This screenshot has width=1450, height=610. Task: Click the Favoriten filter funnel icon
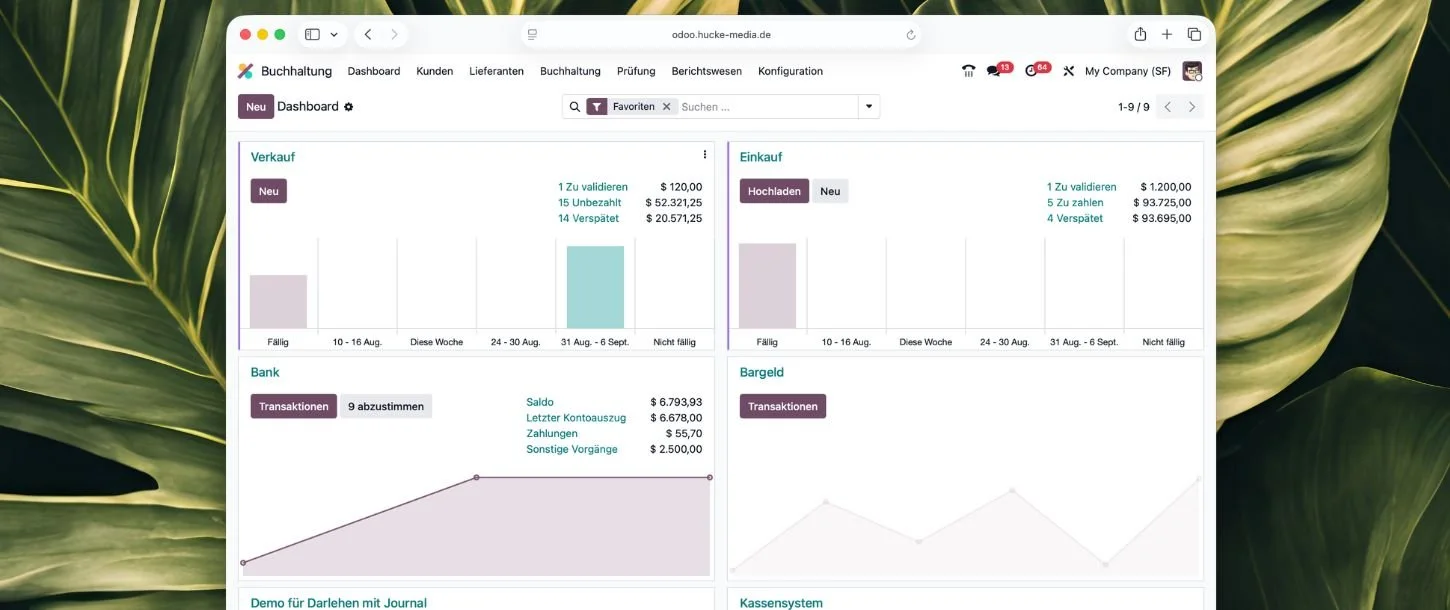pyautogui.click(x=597, y=106)
